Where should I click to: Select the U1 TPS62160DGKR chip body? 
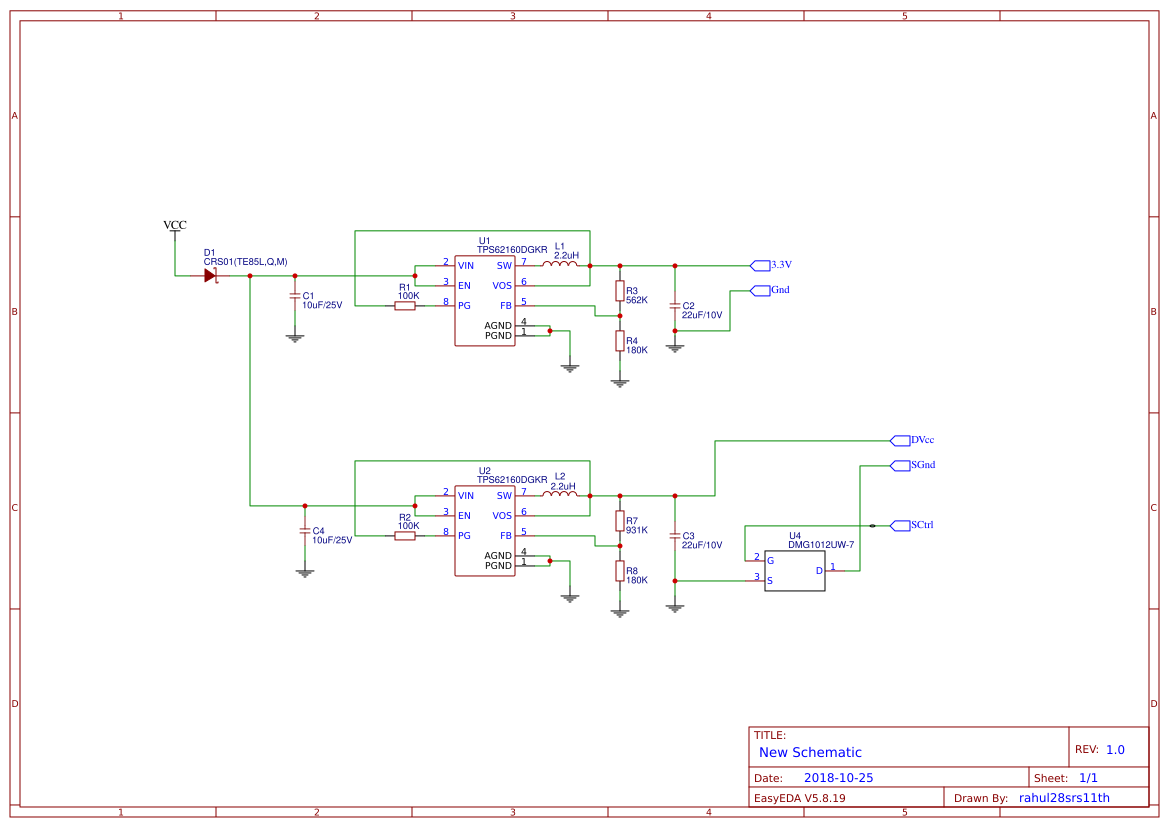pos(485,301)
